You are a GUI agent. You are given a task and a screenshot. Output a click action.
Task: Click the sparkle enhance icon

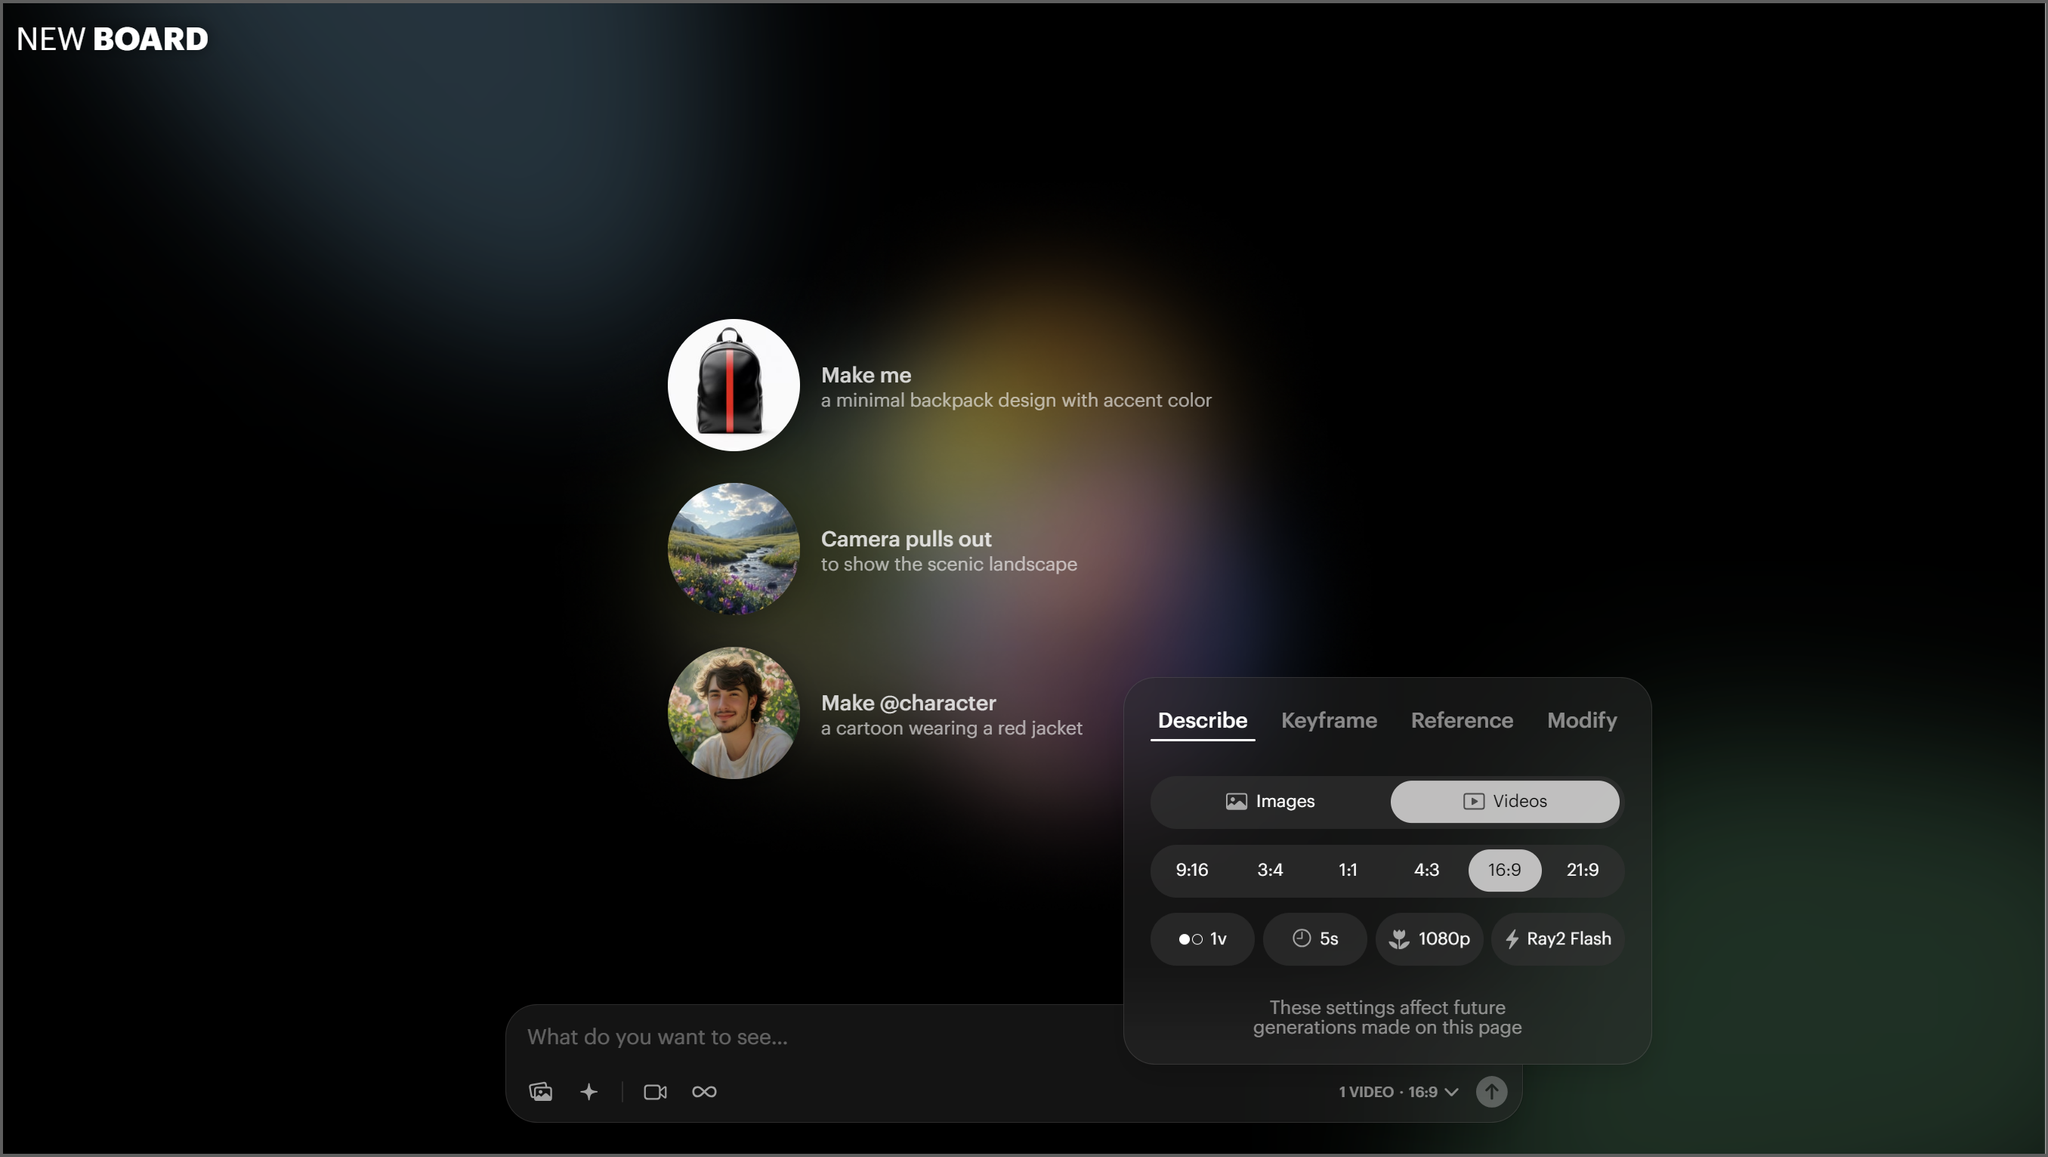point(589,1091)
